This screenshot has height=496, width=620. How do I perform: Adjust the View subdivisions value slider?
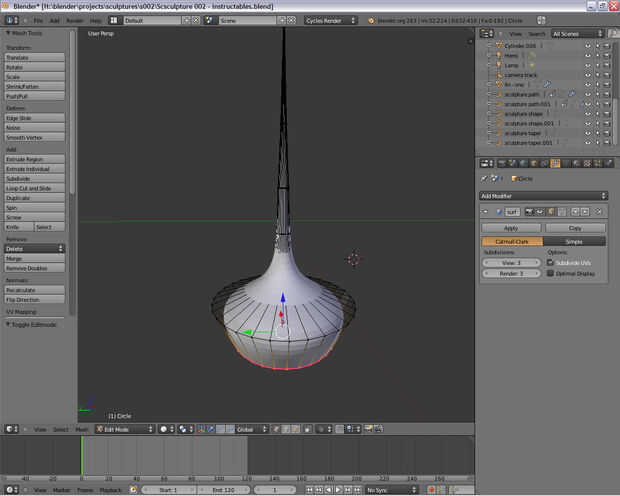pos(511,262)
